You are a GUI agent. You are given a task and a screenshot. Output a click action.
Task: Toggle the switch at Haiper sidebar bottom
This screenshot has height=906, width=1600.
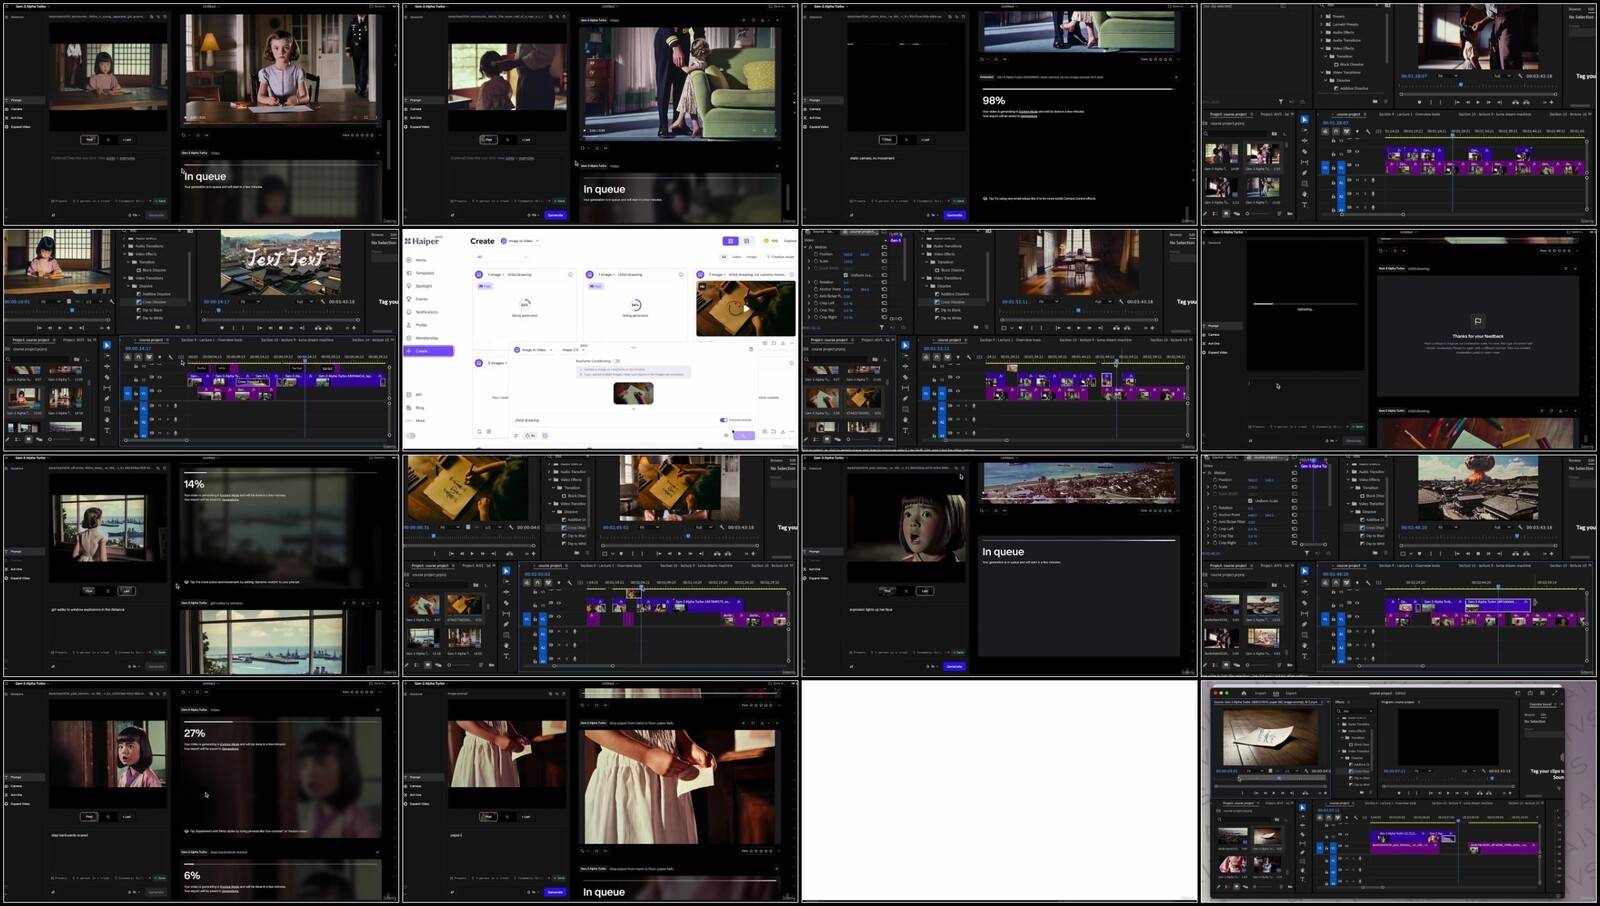[x=410, y=435]
